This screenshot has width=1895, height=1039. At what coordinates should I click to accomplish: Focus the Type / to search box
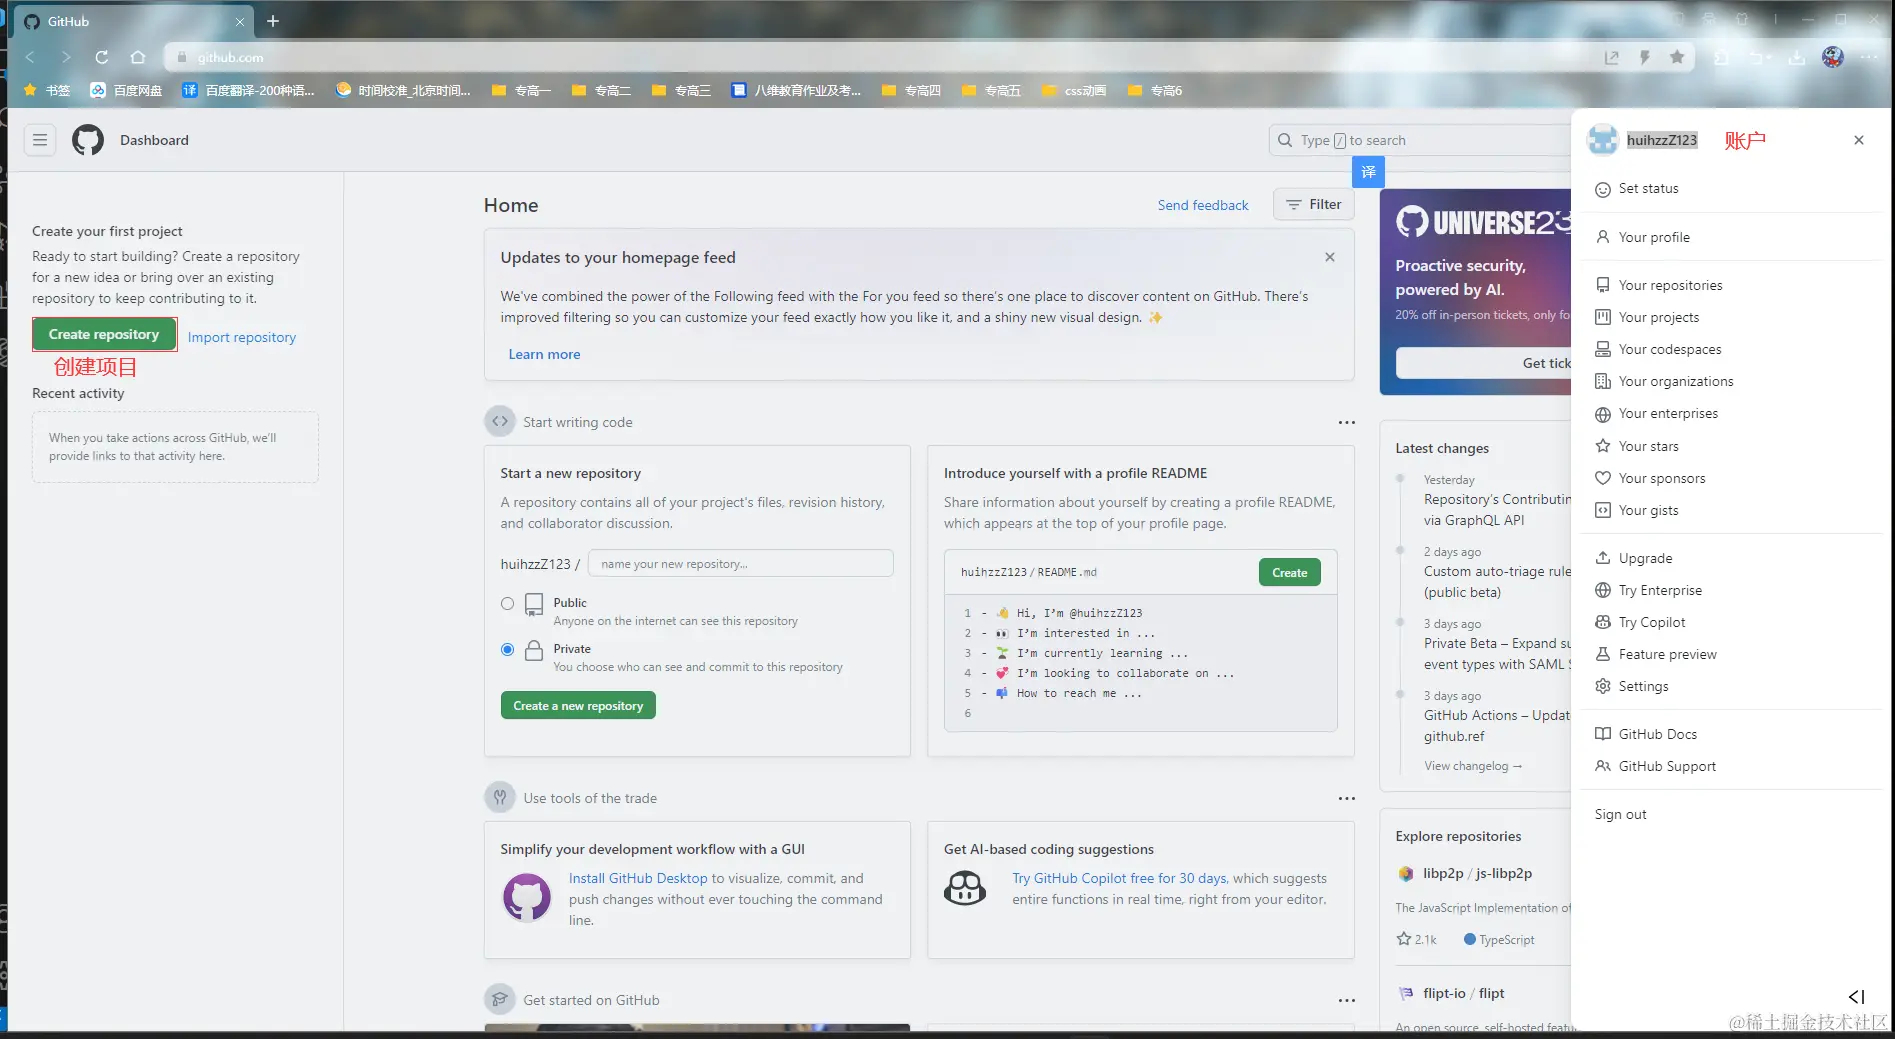pyautogui.click(x=1420, y=140)
